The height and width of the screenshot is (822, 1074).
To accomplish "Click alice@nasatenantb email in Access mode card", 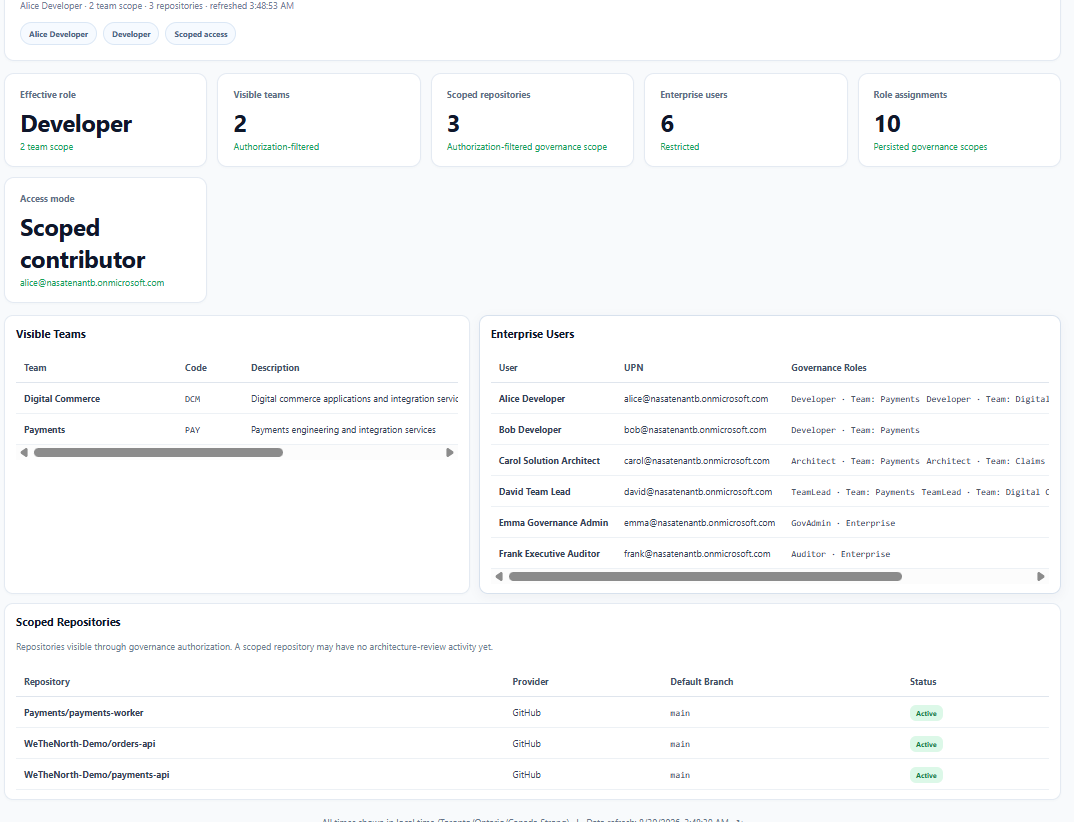I will tap(92, 283).
